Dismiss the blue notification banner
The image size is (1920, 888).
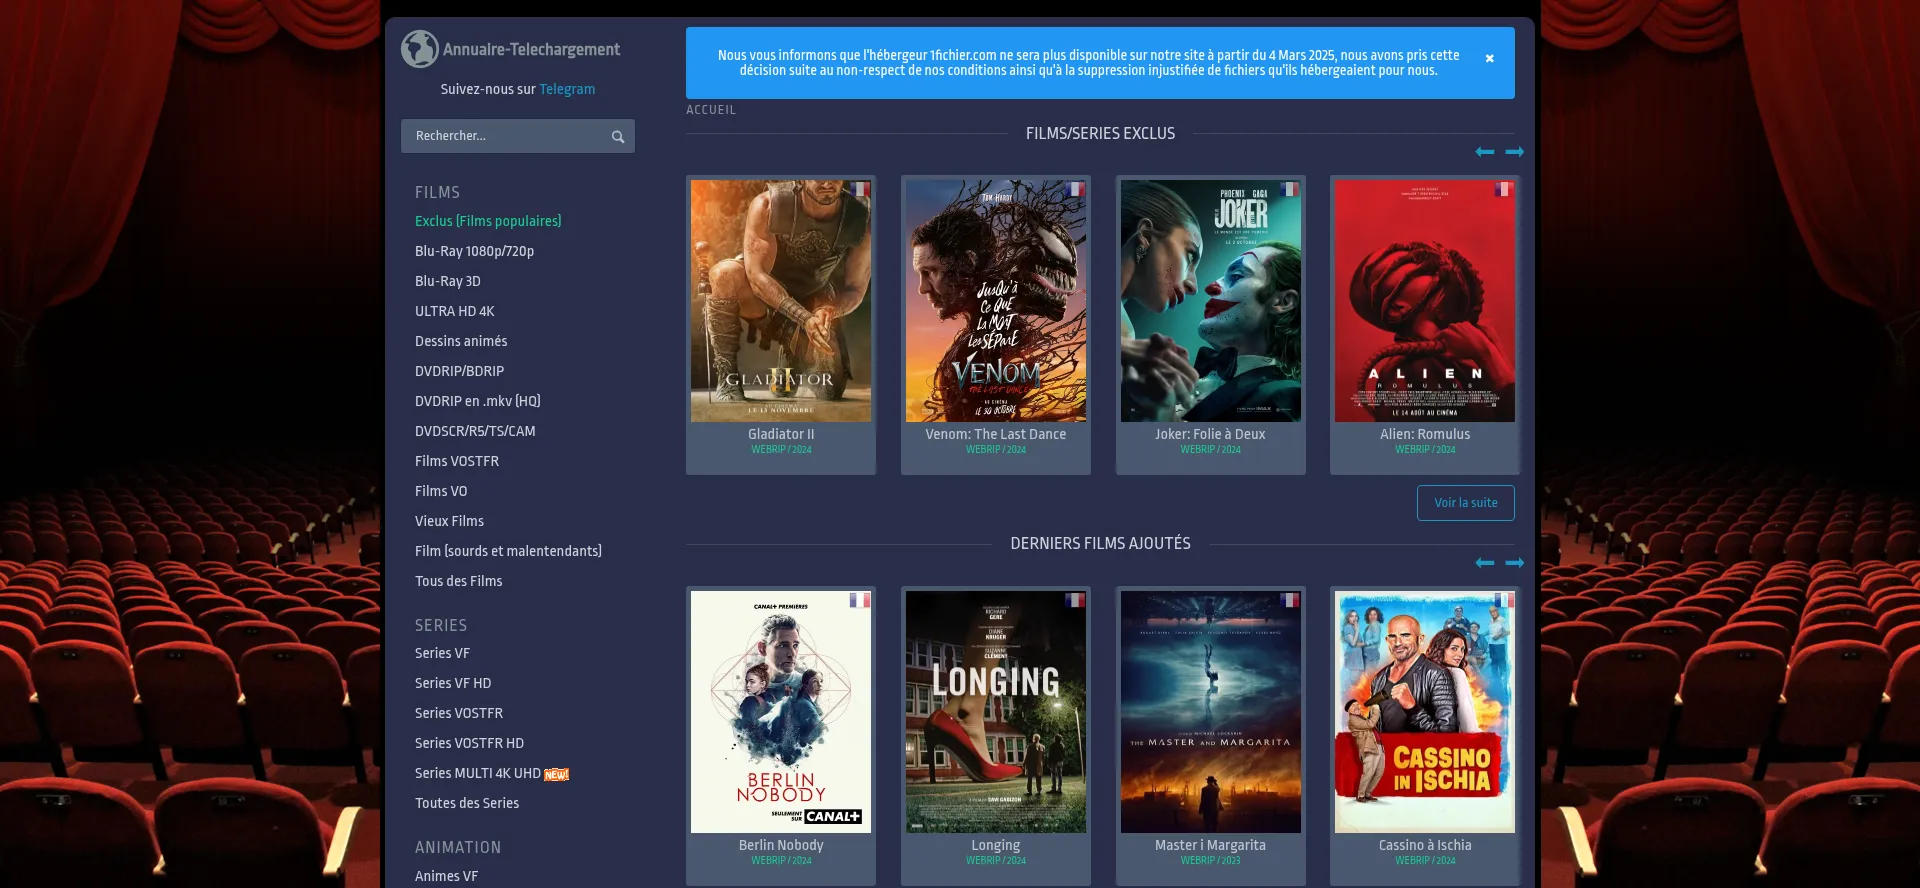(x=1489, y=59)
